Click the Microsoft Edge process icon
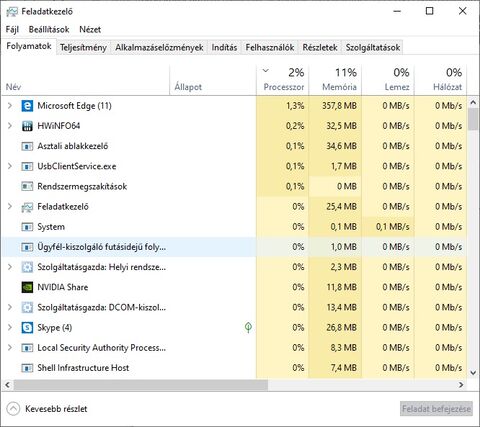This screenshot has height=427, width=480. click(x=27, y=106)
